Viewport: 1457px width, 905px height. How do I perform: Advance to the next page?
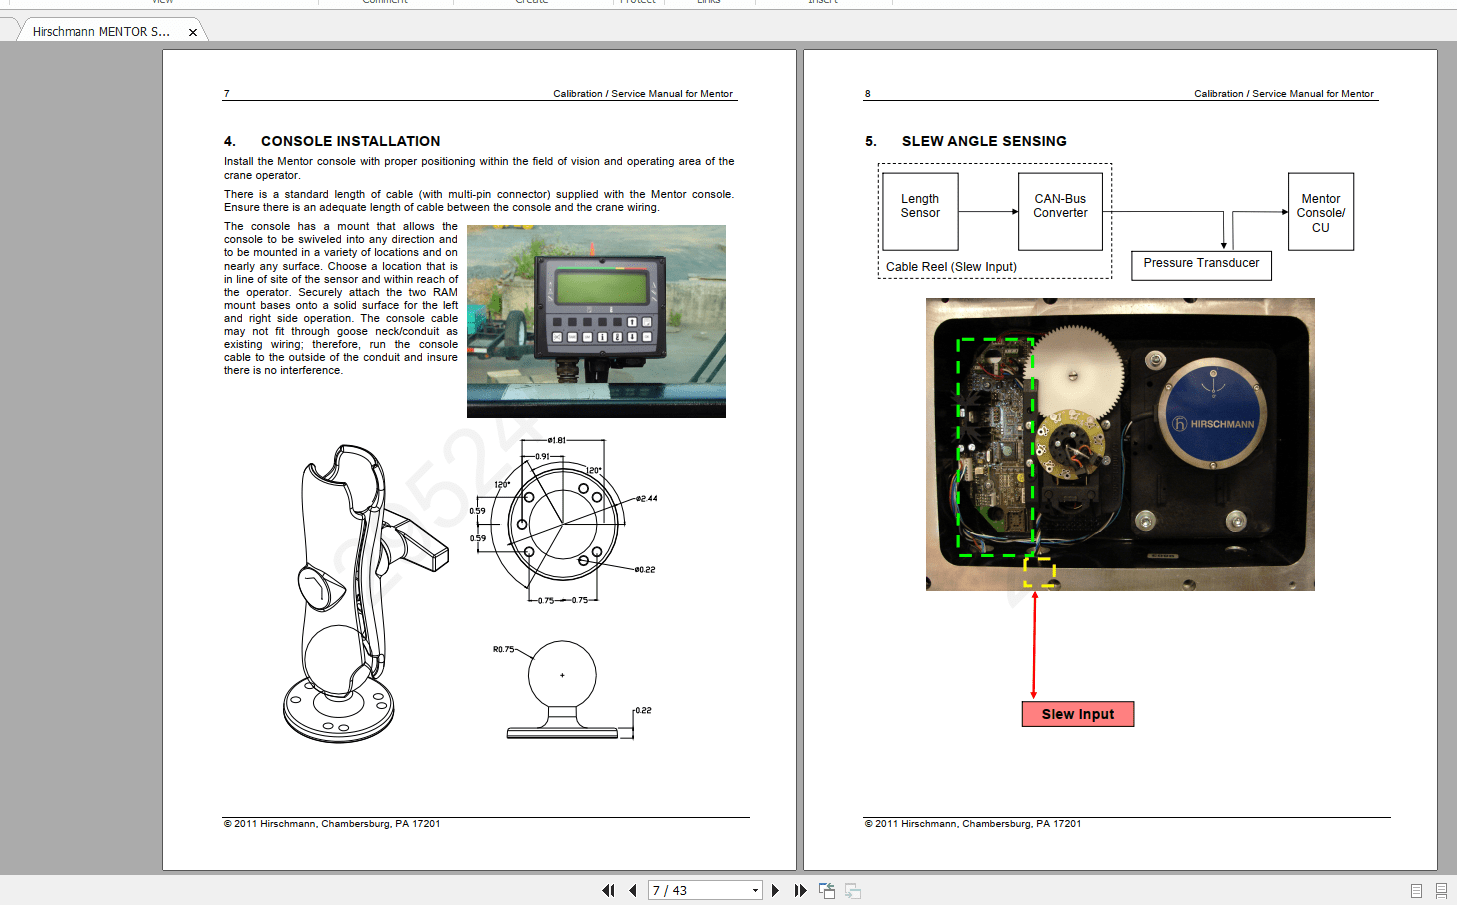click(775, 890)
